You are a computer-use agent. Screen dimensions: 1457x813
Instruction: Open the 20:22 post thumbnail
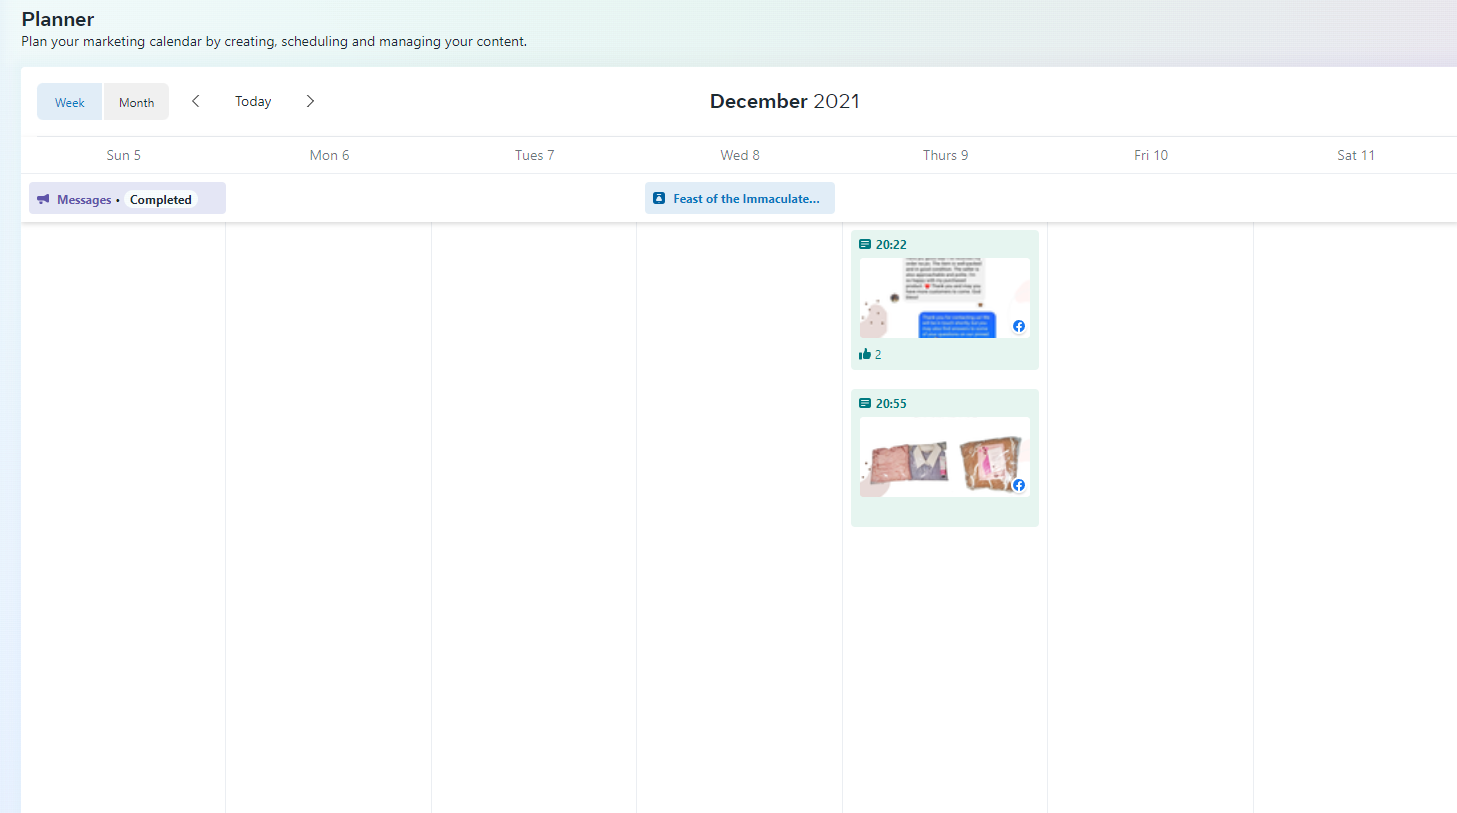945,298
